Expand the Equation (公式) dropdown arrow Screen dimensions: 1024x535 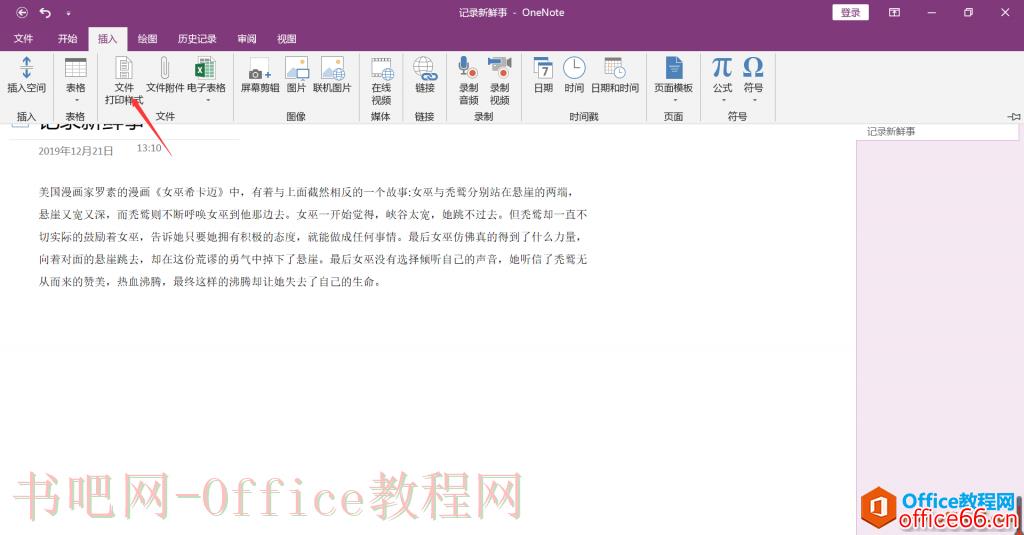coord(723,101)
